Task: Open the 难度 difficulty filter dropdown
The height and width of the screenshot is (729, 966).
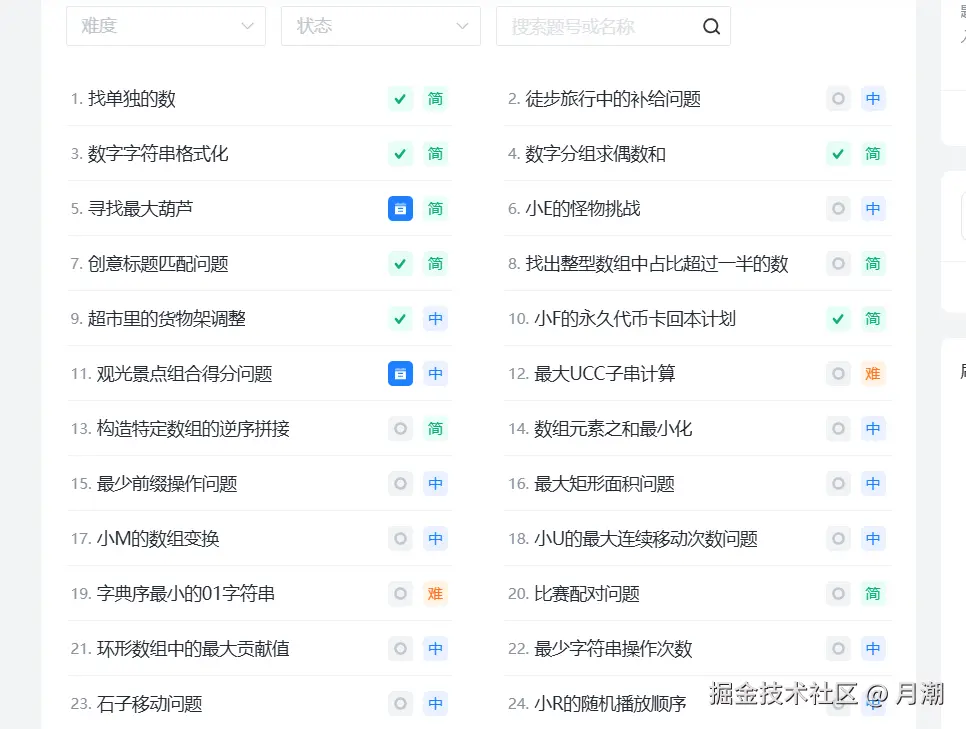Action: pos(165,26)
